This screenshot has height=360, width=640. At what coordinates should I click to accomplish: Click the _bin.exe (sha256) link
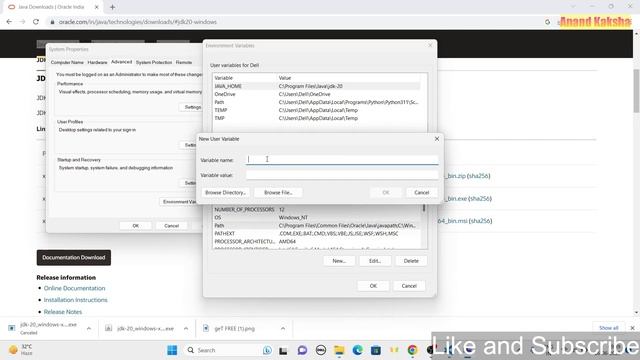coord(468,199)
